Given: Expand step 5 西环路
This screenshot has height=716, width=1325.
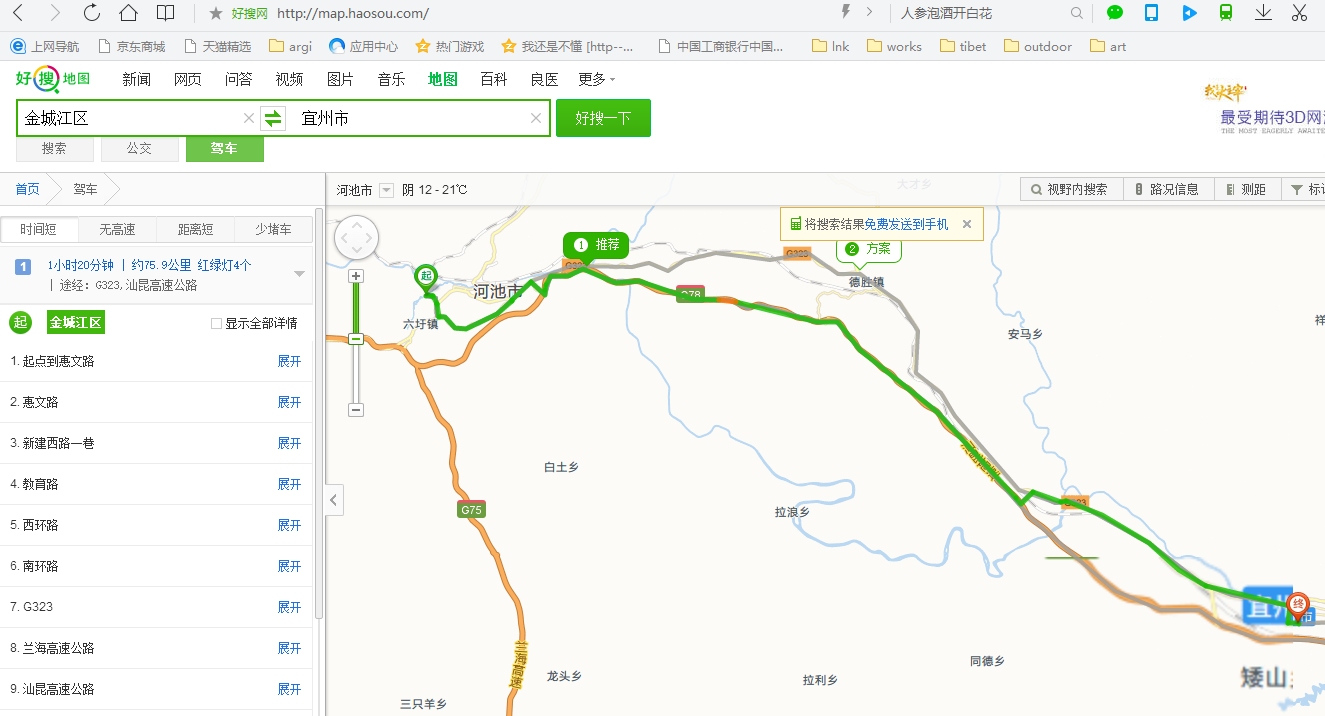Looking at the screenshot, I should coord(289,525).
